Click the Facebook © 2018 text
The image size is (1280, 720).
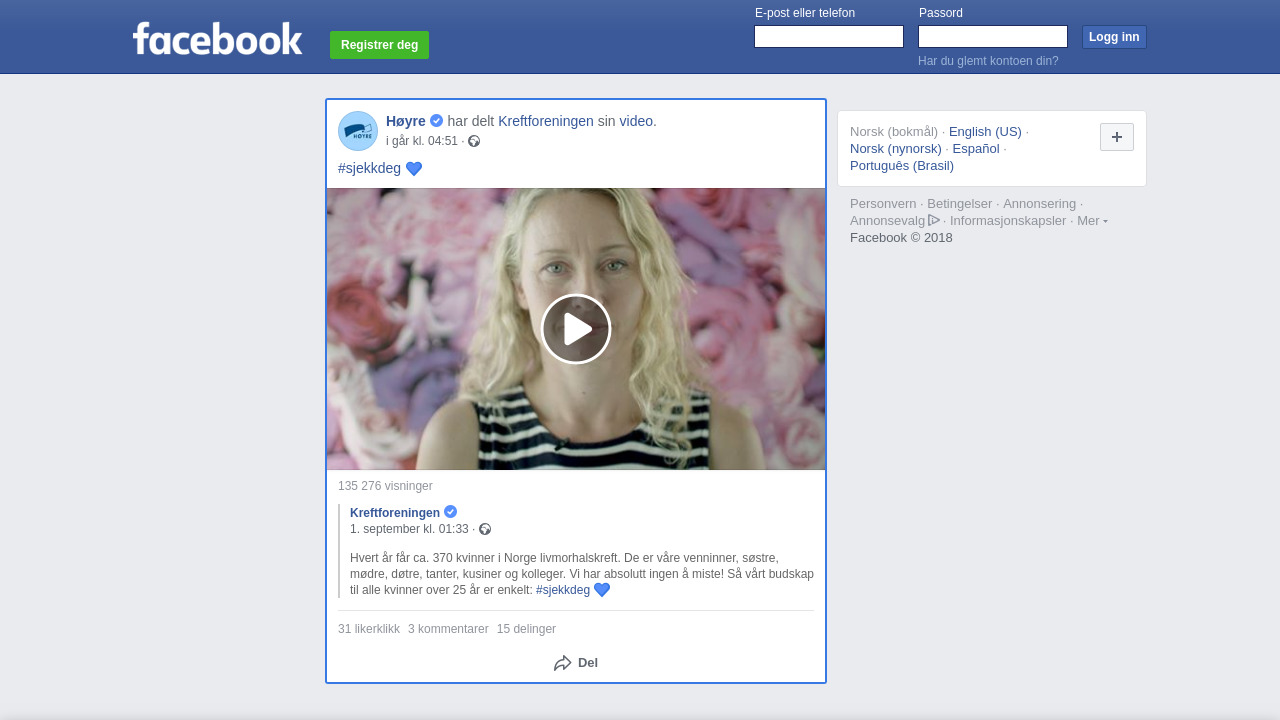(901, 238)
